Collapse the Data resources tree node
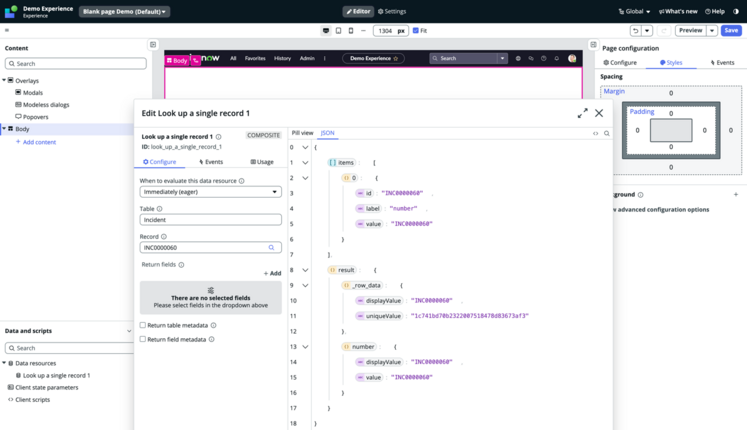 pos(4,363)
